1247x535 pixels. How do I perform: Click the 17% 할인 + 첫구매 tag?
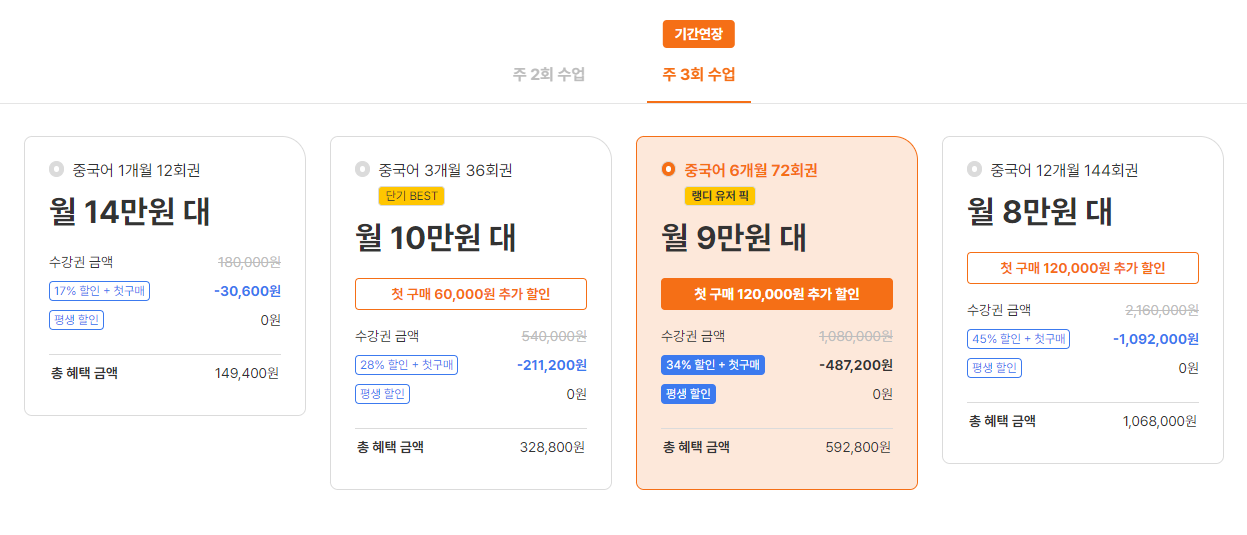[99, 291]
